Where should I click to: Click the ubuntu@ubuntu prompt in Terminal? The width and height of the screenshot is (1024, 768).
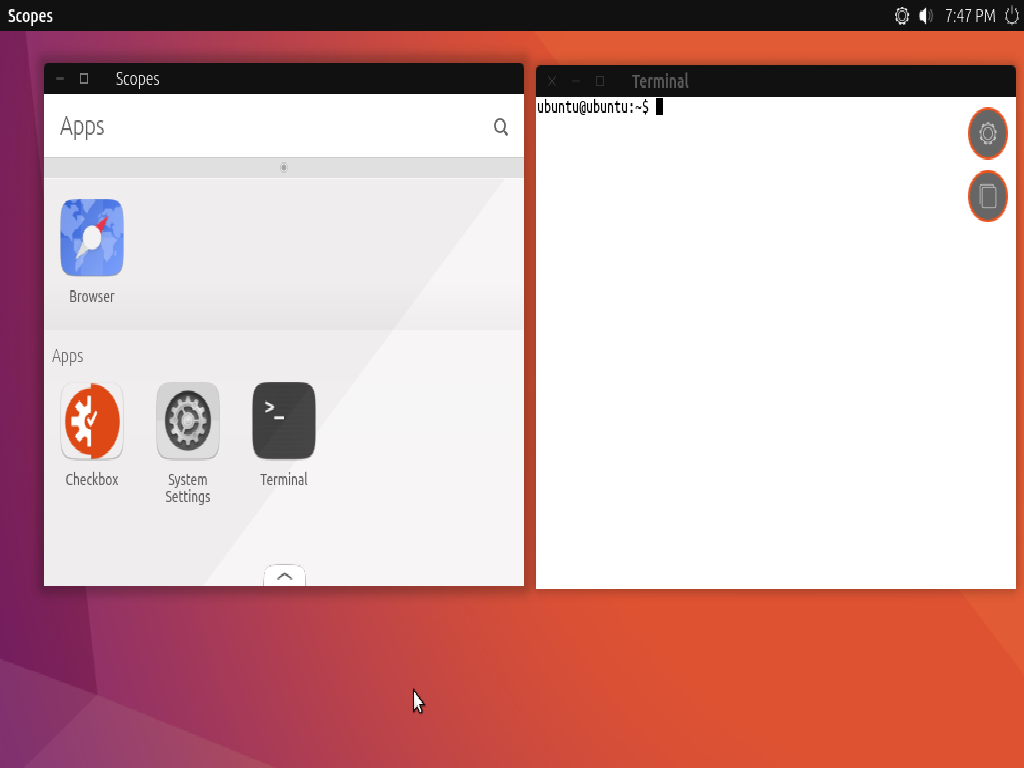(x=592, y=107)
